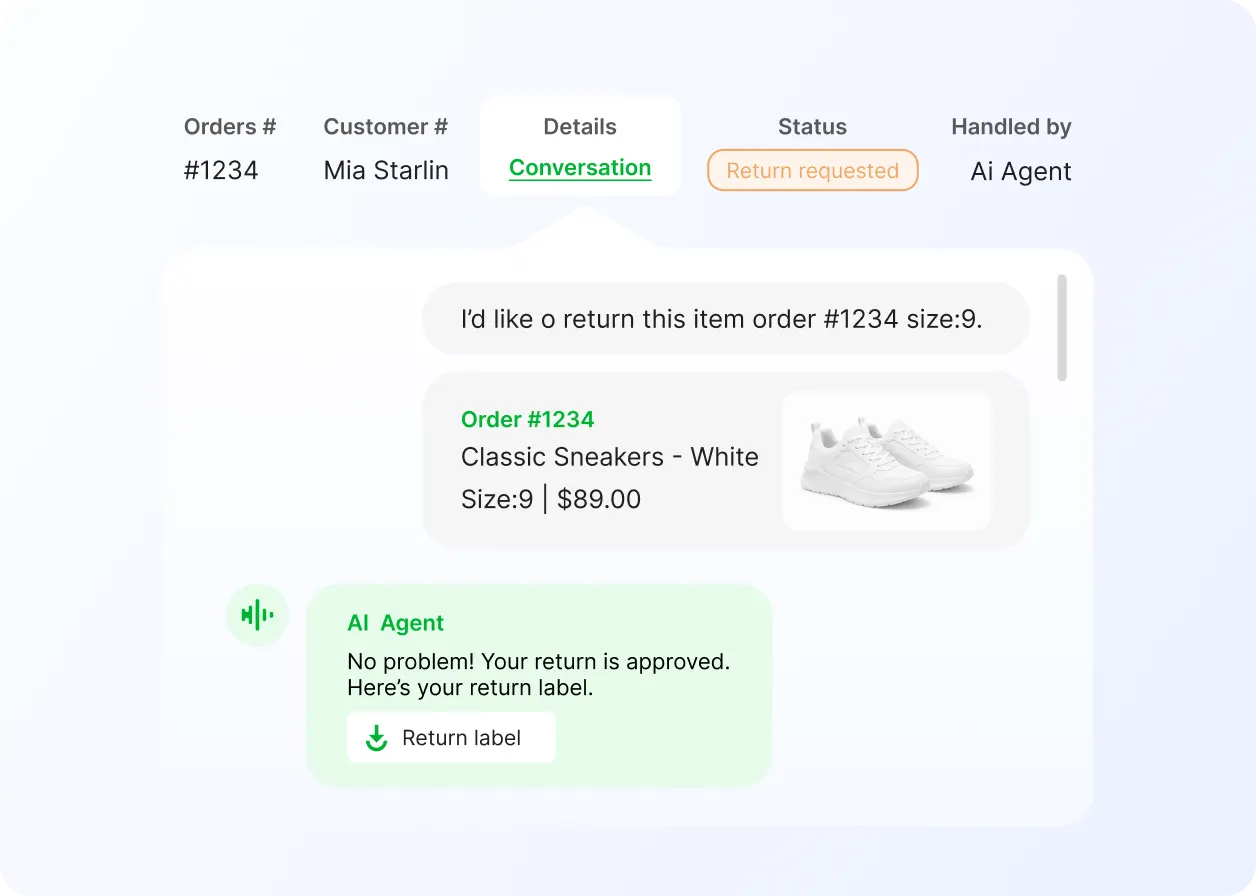The width and height of the screenshot is (1256, 896).
Task: Click the Order #1234 green link
Action: tap(528, 420)
